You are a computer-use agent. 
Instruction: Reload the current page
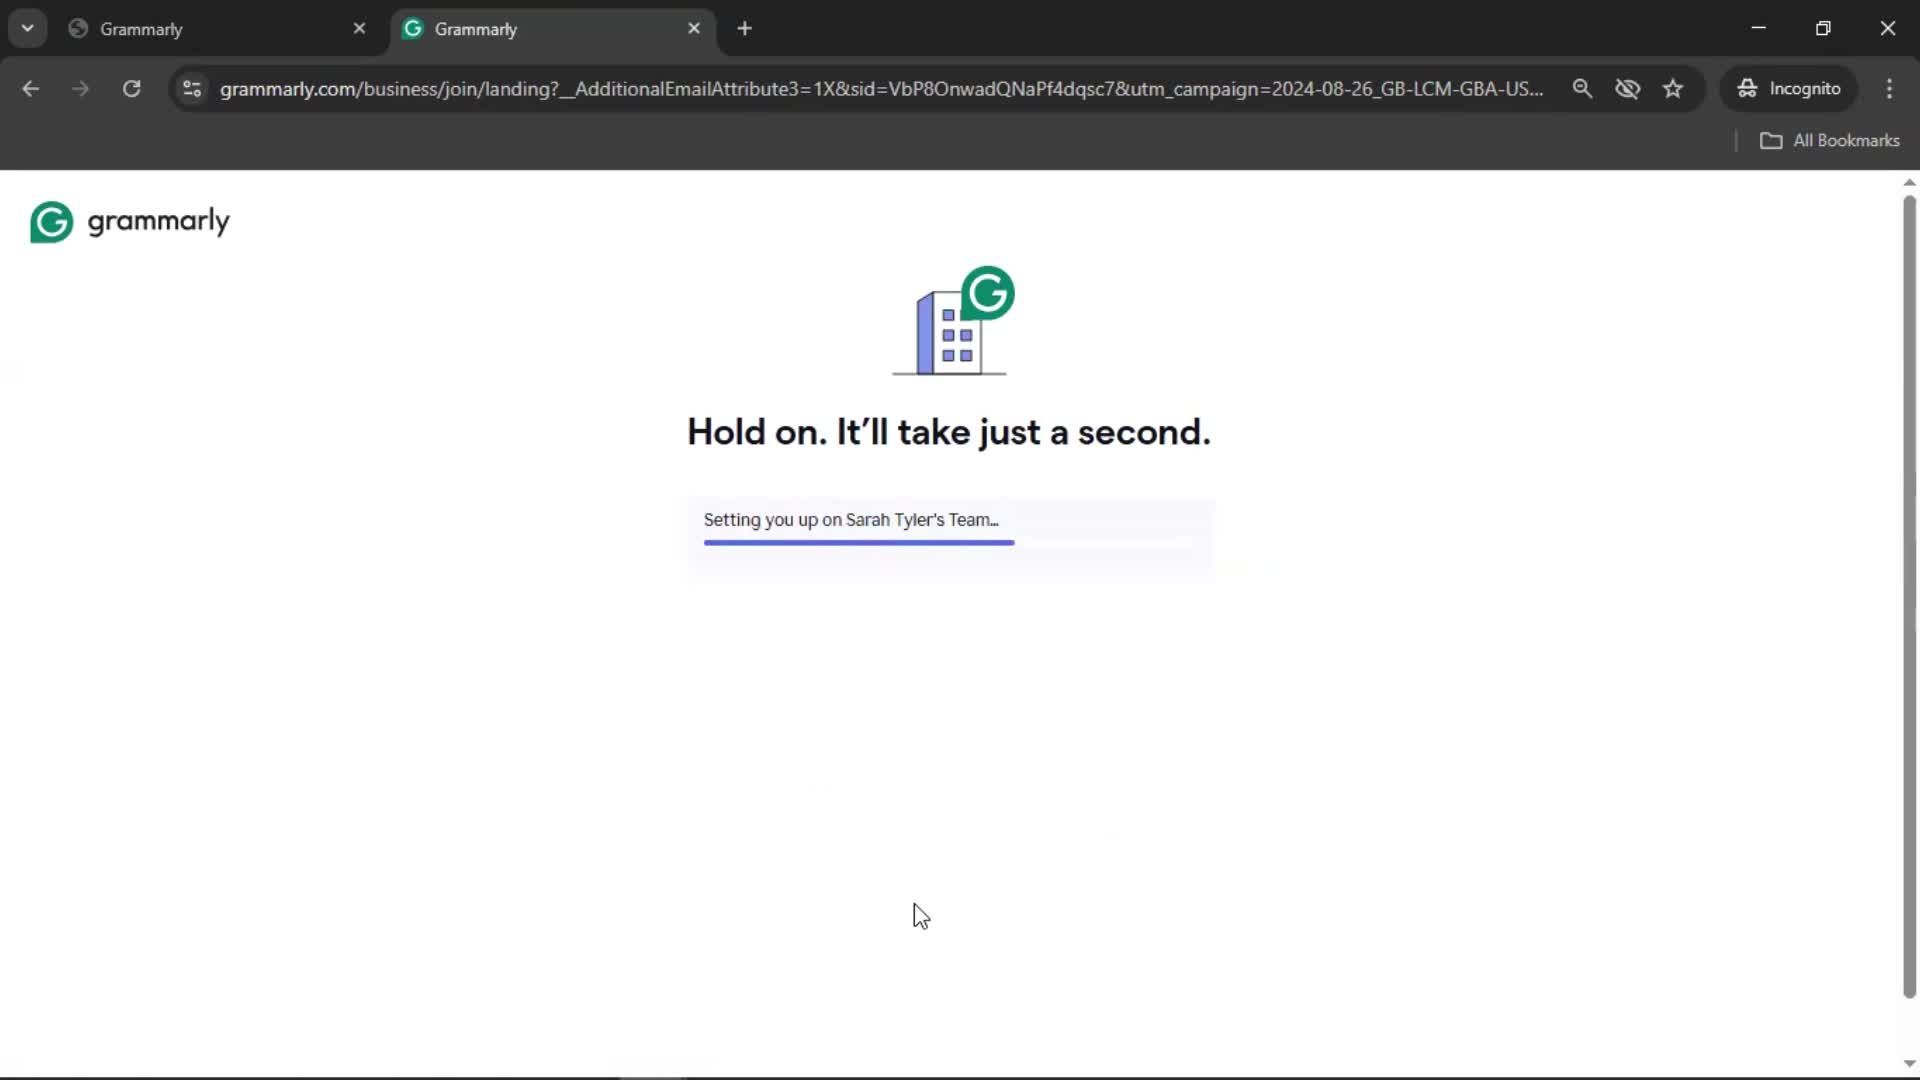[x=131, y=89]
